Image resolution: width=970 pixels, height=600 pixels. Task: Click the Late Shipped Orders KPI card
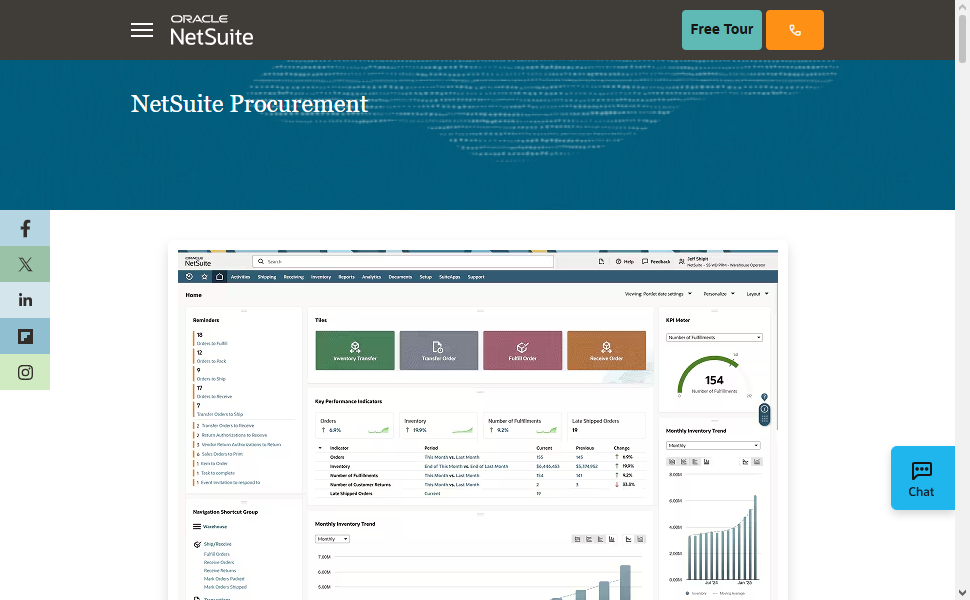(606, 426)
